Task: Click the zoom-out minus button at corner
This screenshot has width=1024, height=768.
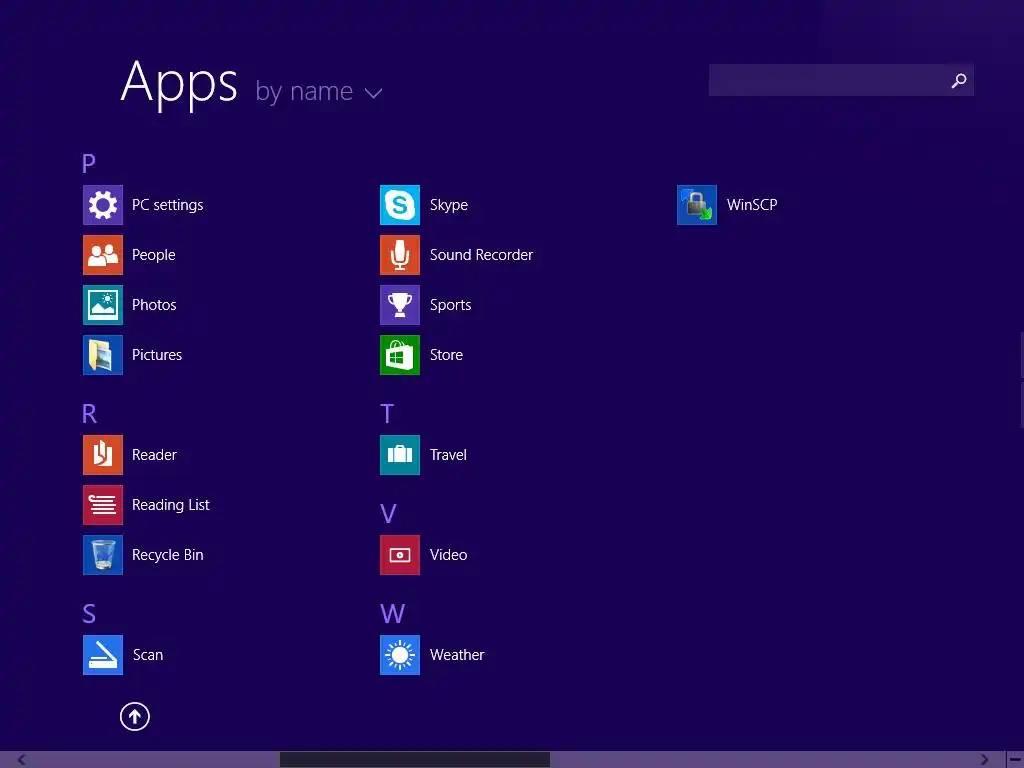Action: [x=1016, y=760]
